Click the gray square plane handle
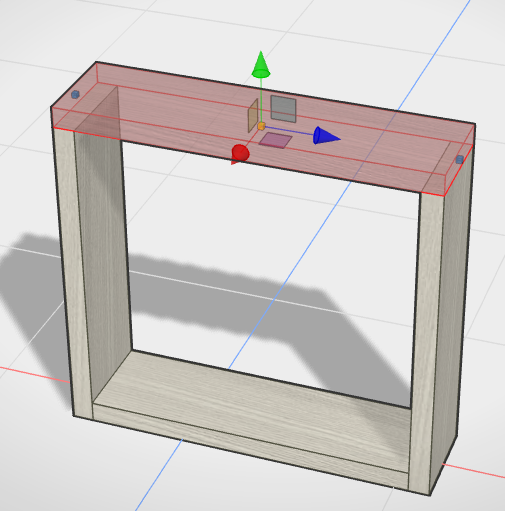 (283, 109)
